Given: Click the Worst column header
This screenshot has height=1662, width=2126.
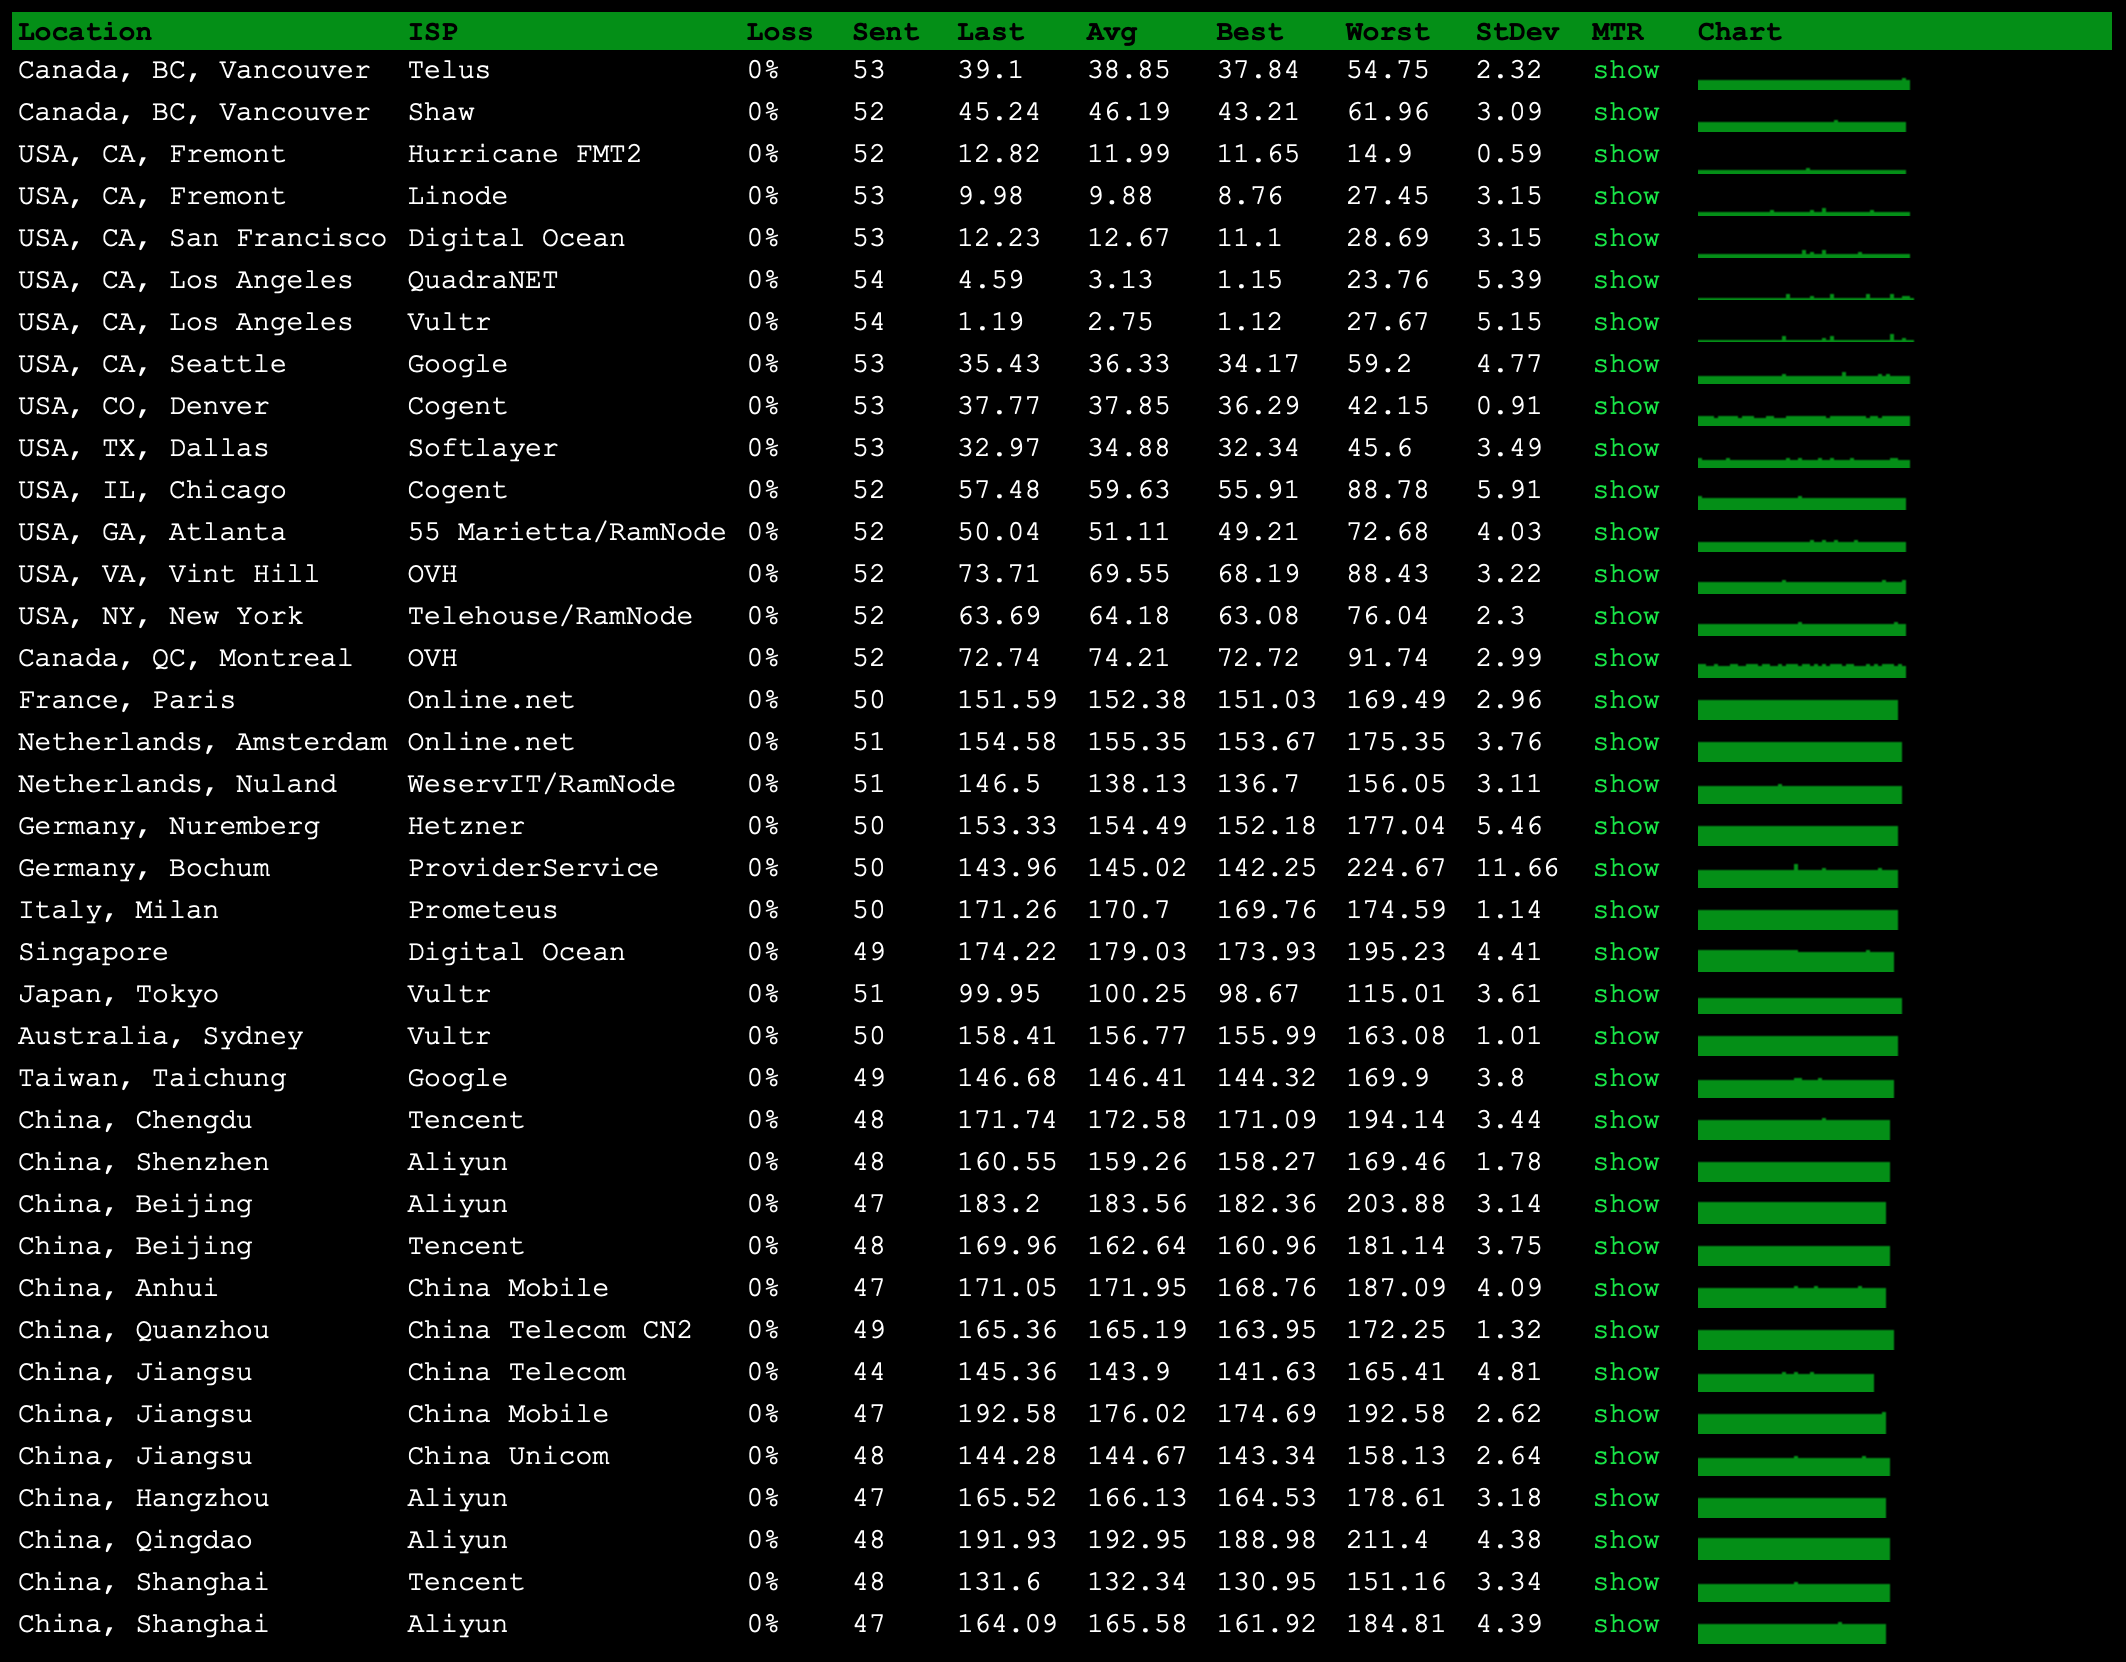Looking at the screenshot, I should click(1386, 32).
